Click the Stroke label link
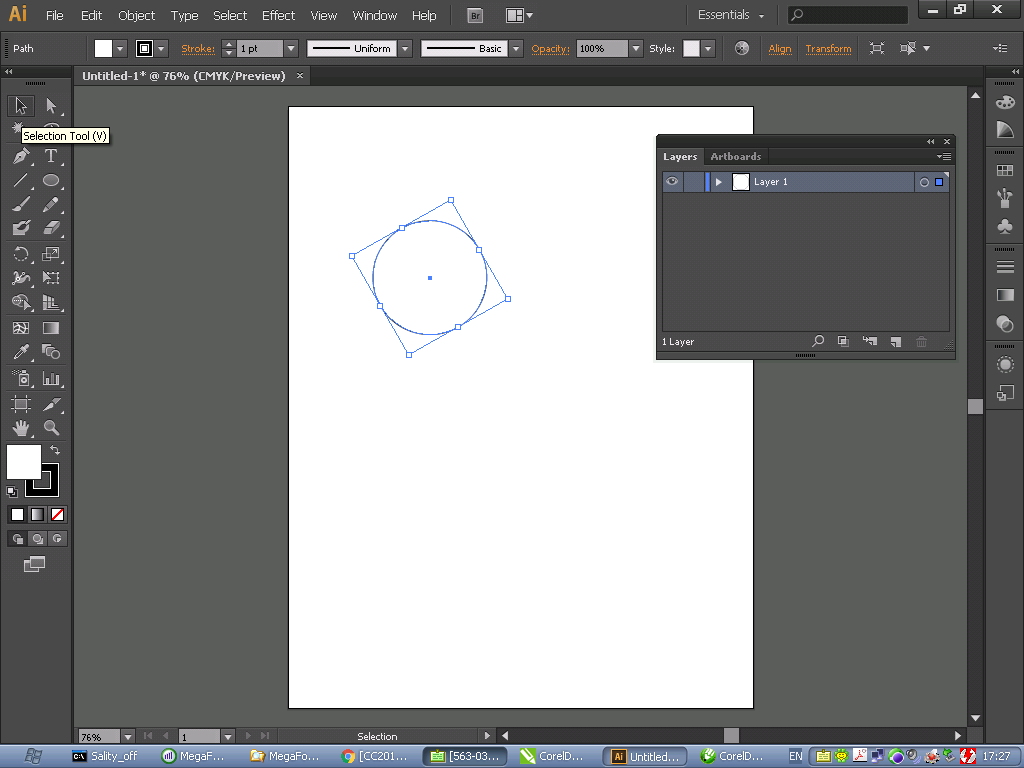 (198, 48)
